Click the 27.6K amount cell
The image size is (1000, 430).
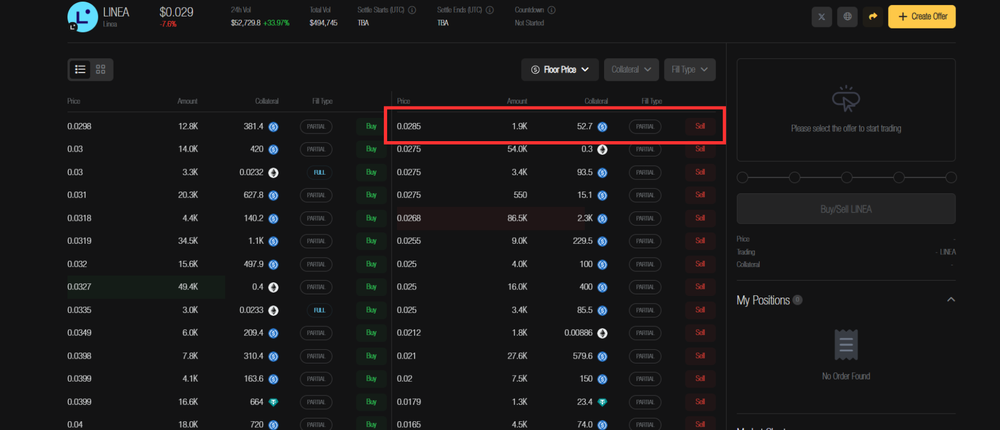[517, 356]
